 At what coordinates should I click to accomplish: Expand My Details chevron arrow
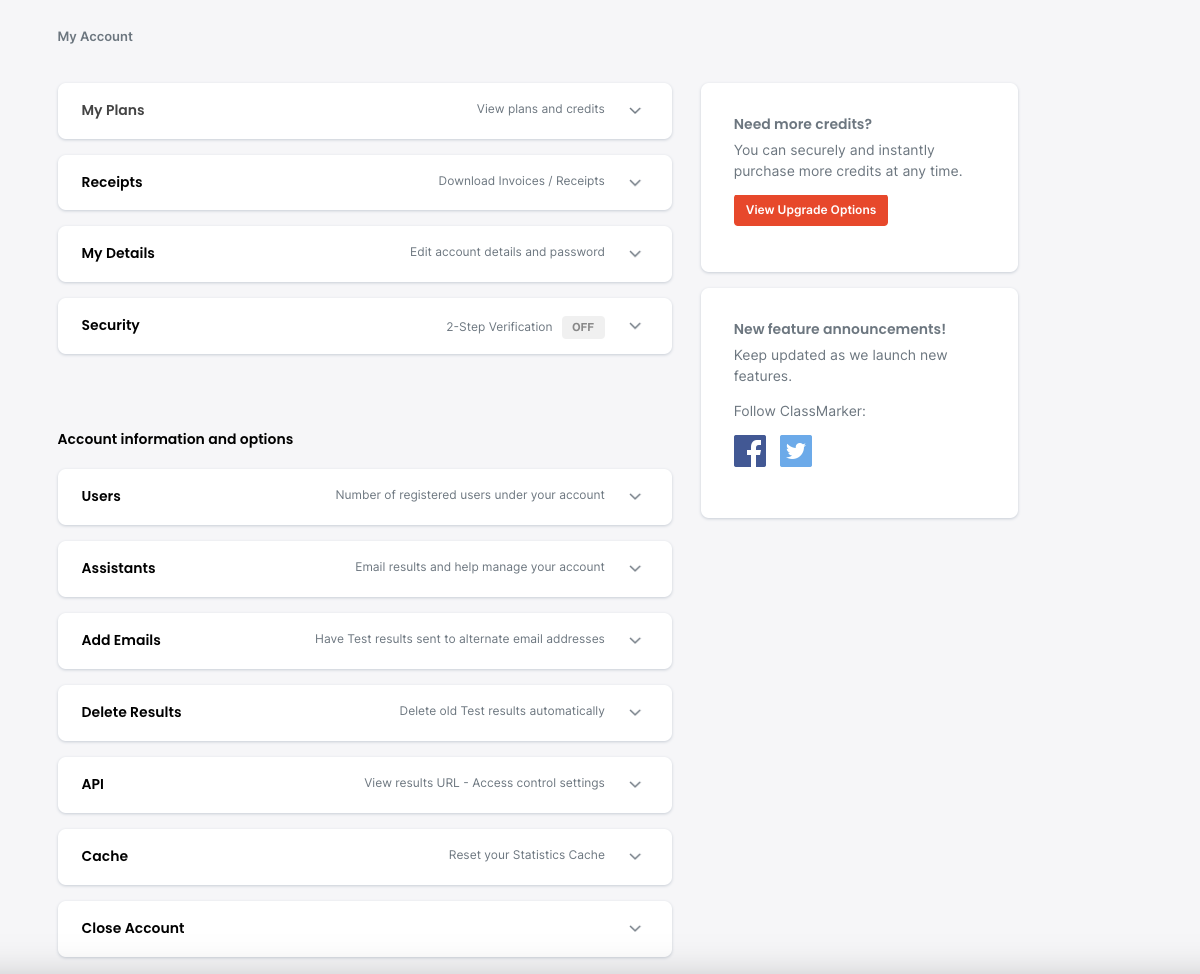pos(635,254)
